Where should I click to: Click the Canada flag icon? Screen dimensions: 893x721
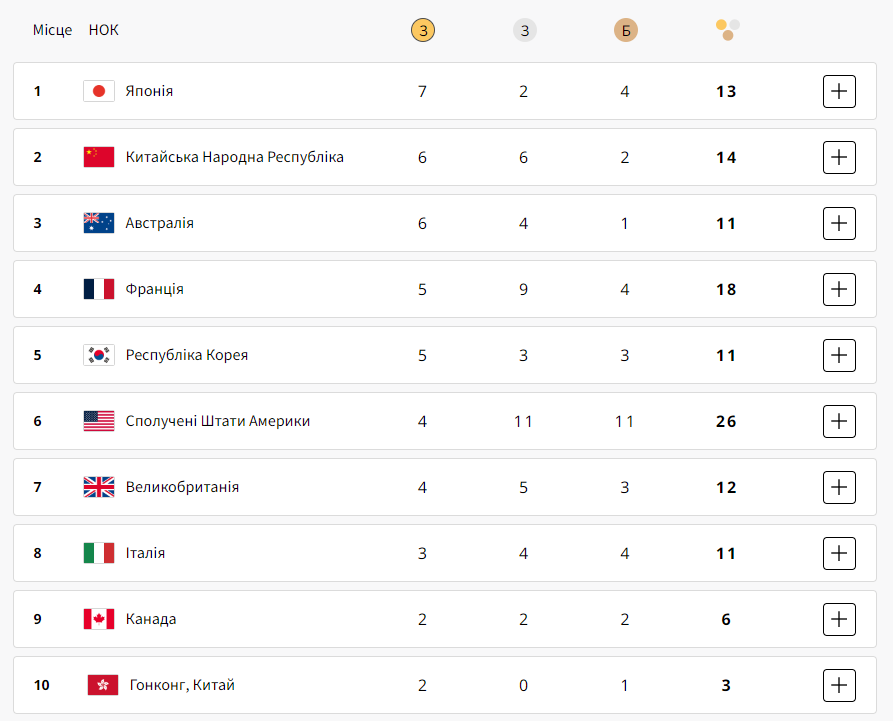coord(99,619)
